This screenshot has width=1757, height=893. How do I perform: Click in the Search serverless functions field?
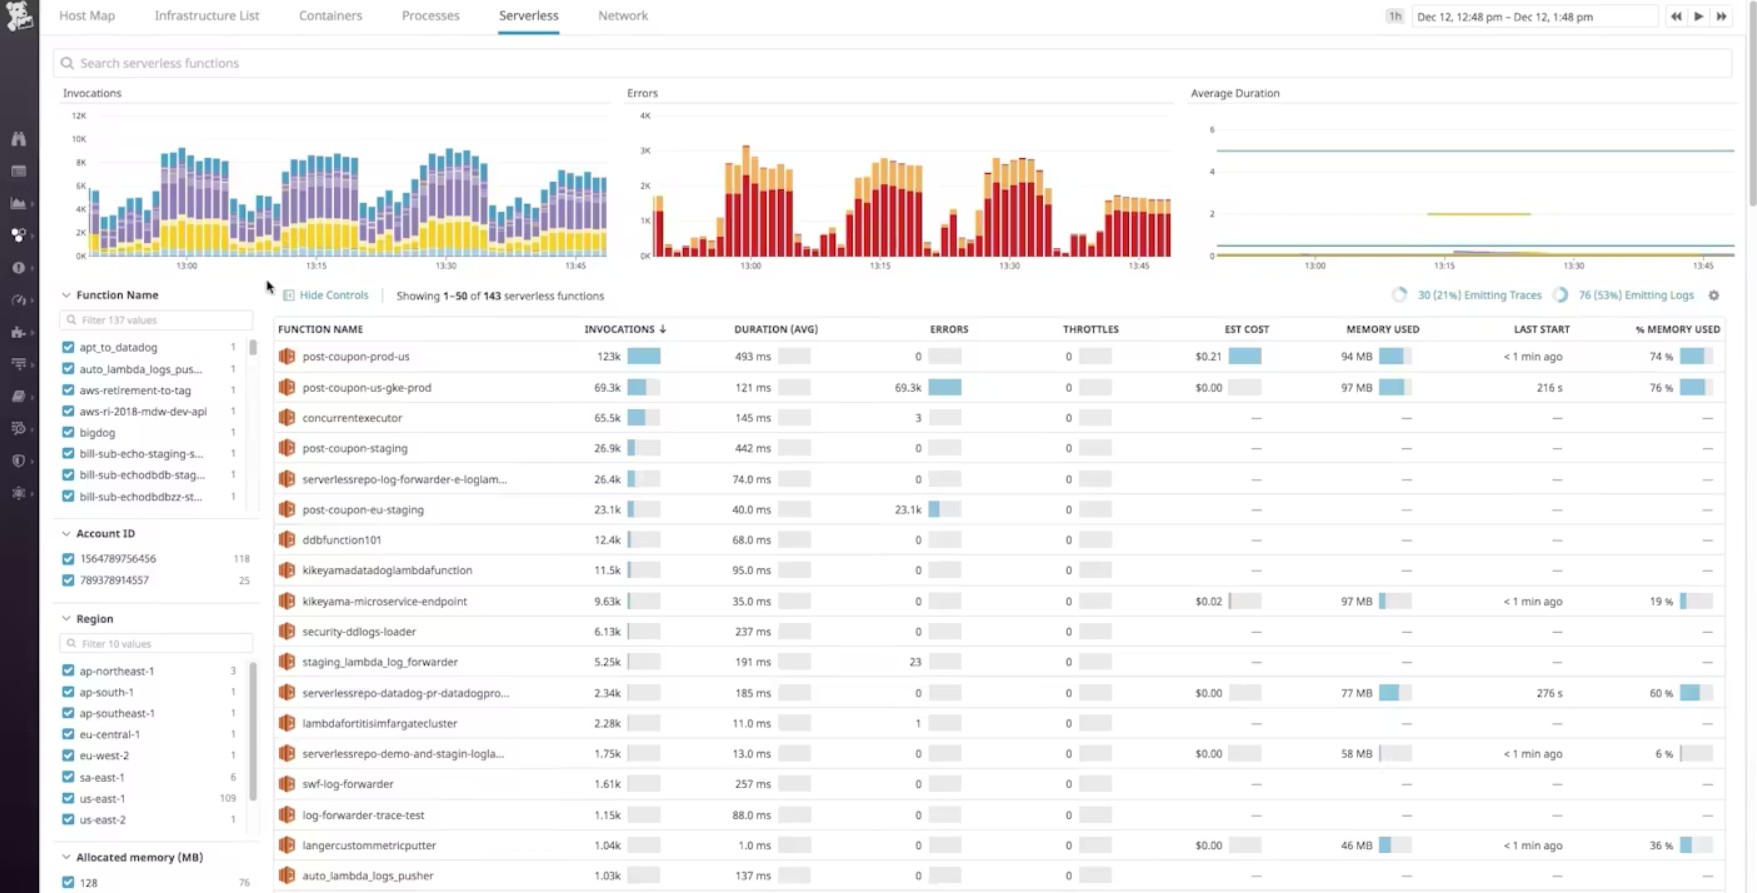pyautogui.click(x=892, y=63)
